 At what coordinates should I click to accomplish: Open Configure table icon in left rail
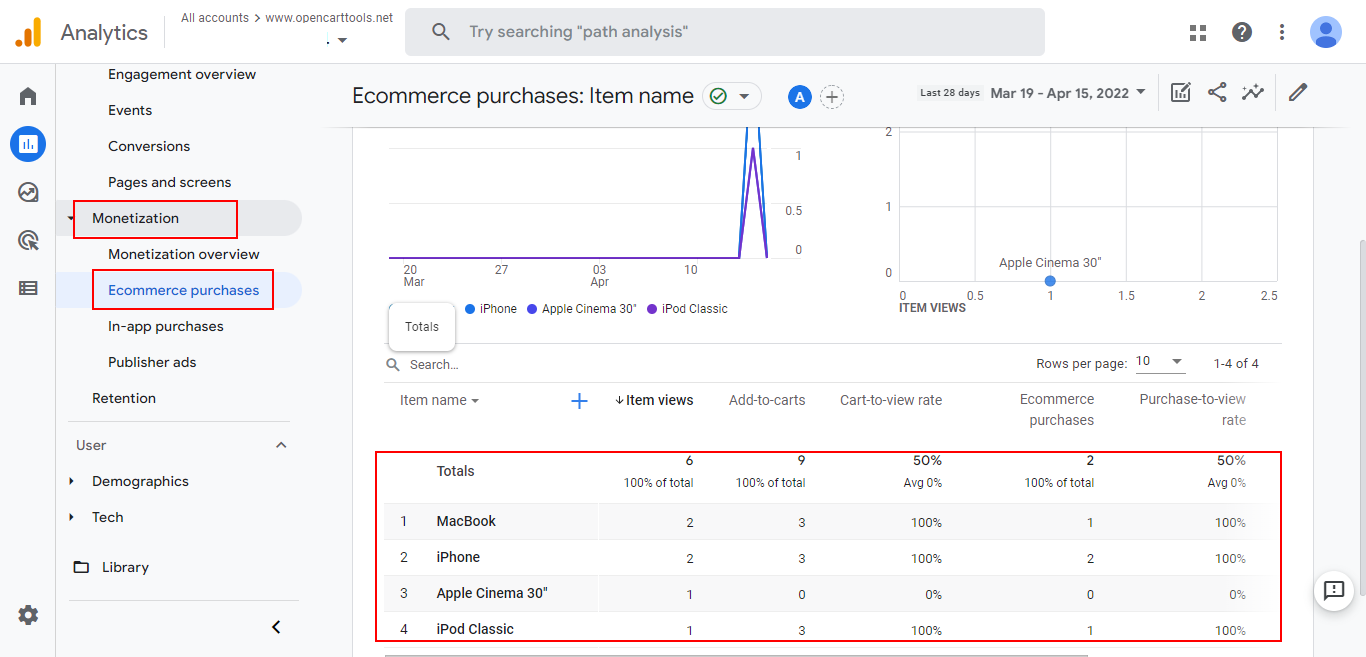28,288
